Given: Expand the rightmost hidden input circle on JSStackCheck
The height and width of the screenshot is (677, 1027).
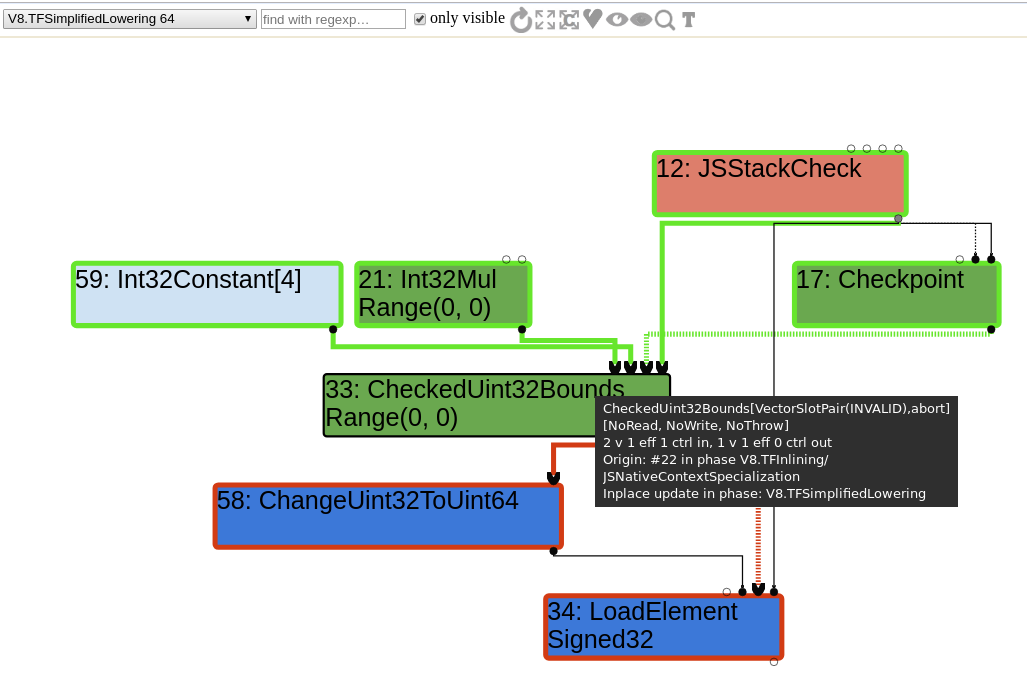Looking at the screenshot, I should [898, 149].
